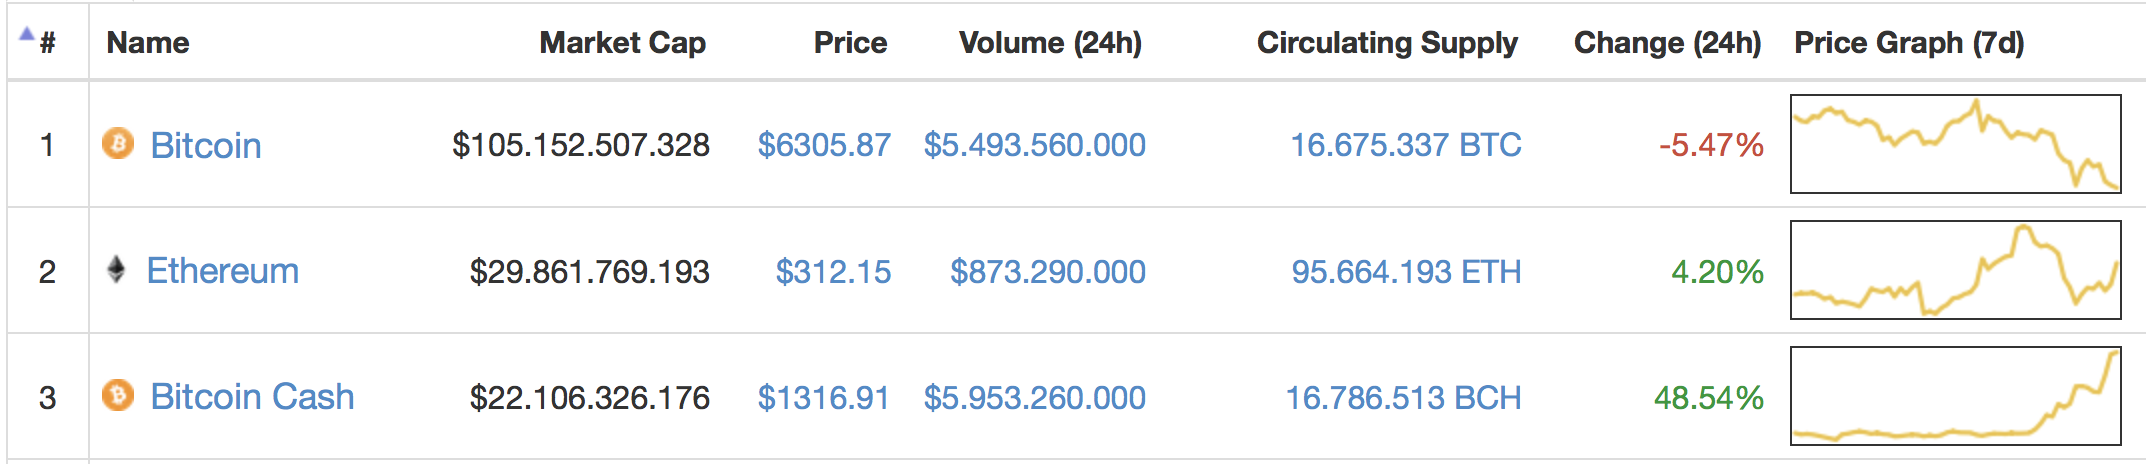
Task: Sort by Change (24h) column header
Action: point(1667,43)
